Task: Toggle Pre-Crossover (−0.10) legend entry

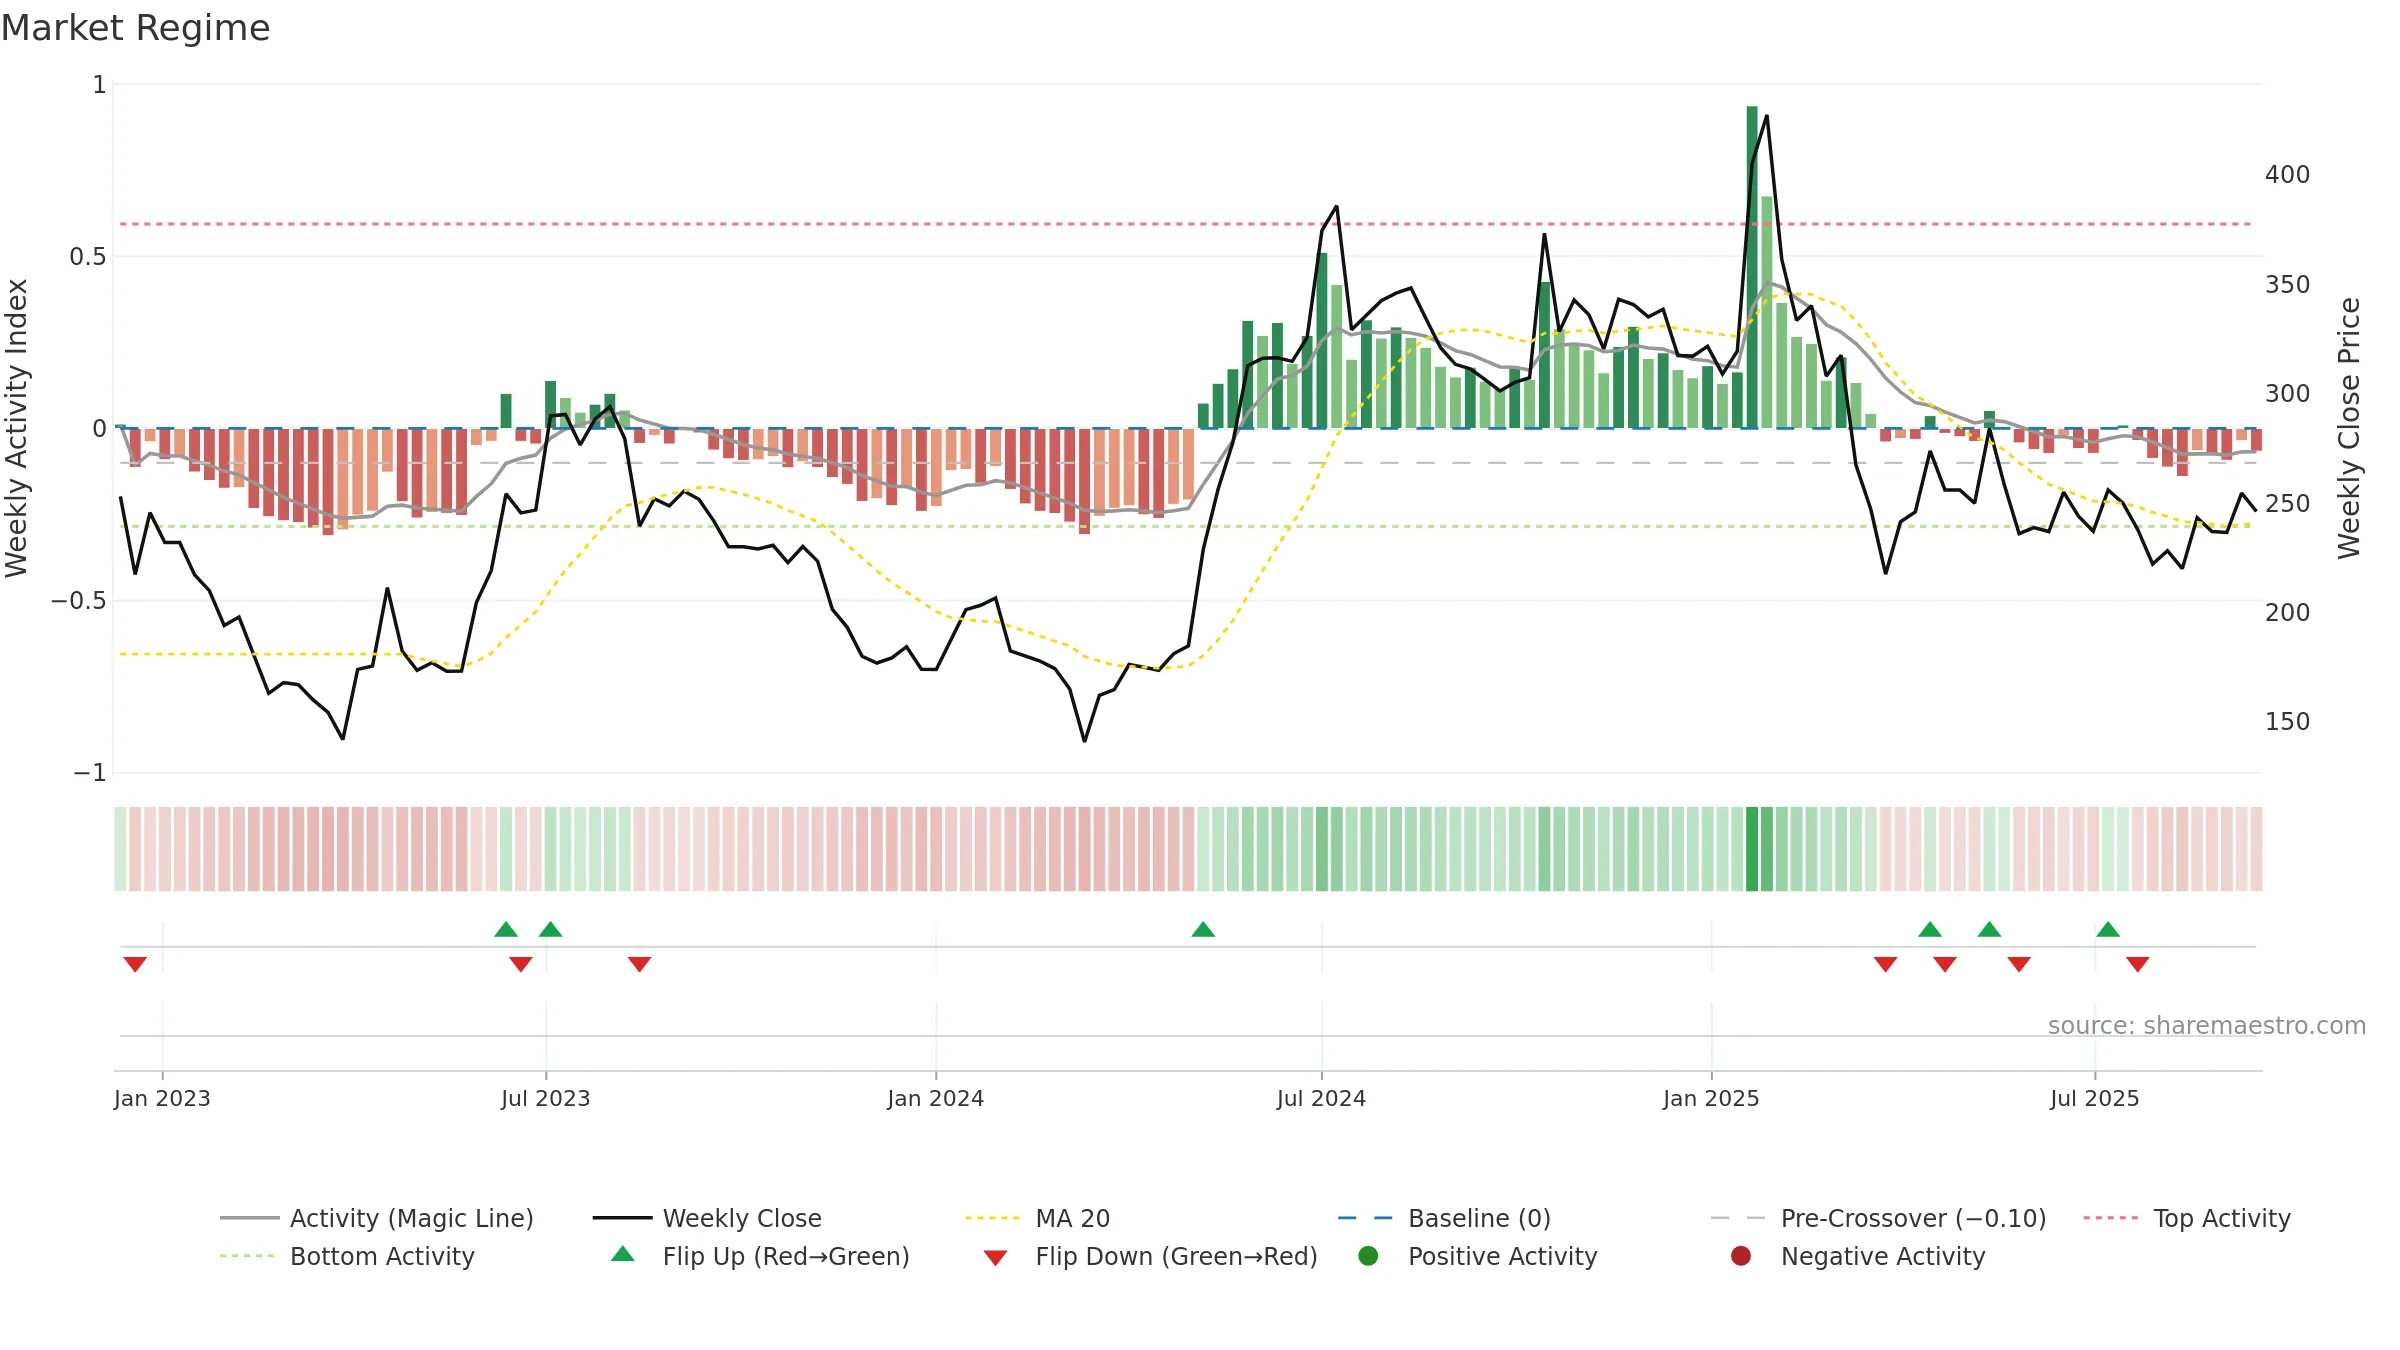Action: (x=1879, y=1218)
